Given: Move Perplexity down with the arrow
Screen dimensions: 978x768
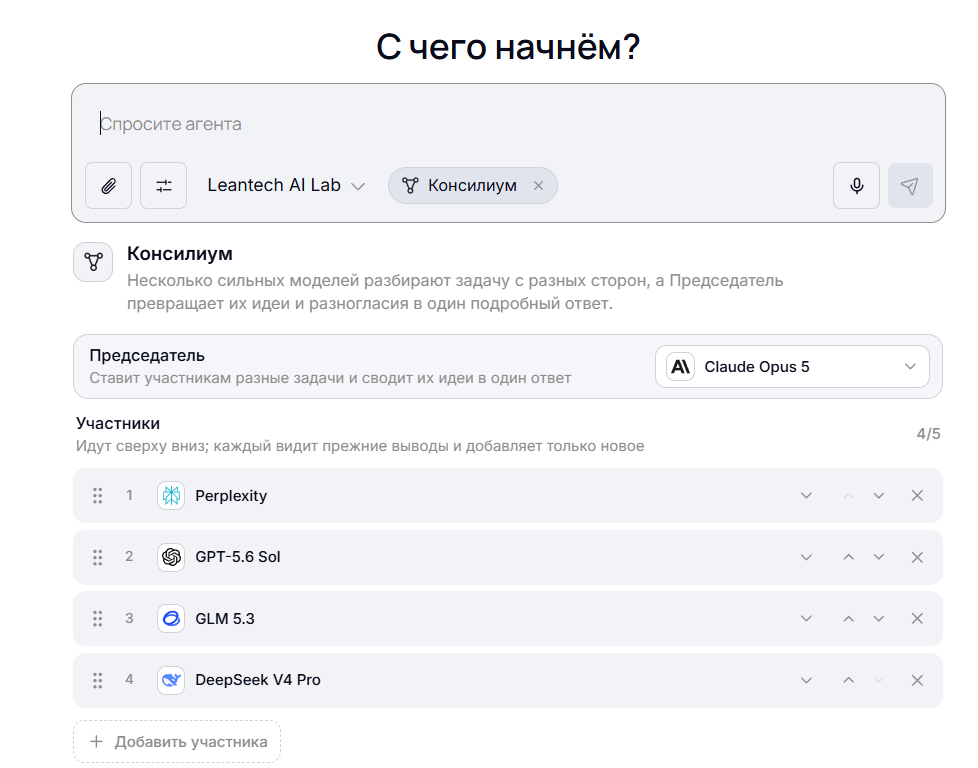Looking at the screenshot, I should [879, 495].
